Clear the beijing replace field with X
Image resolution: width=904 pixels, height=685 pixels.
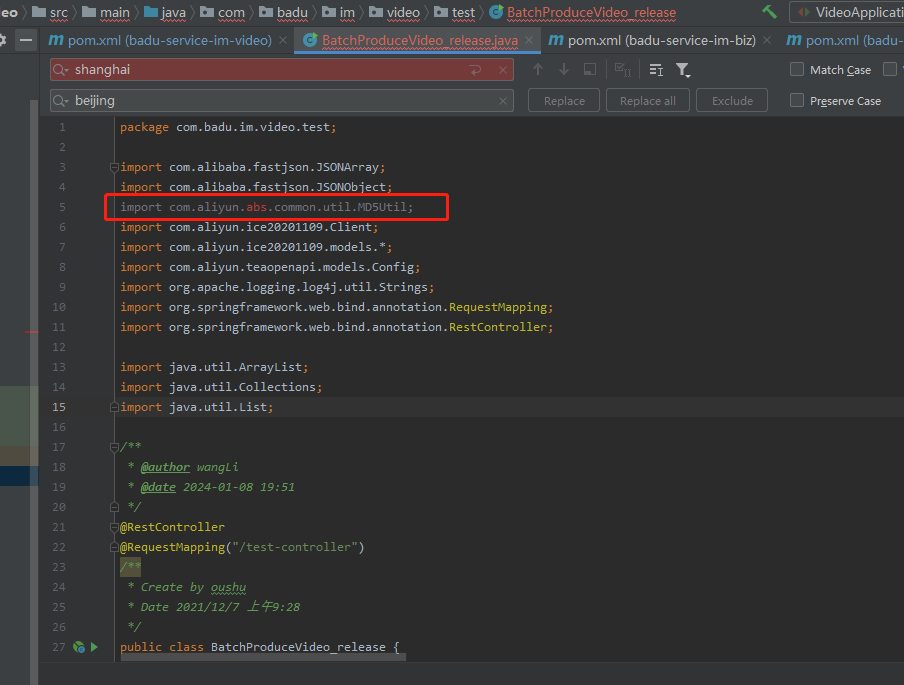[503, 101]
